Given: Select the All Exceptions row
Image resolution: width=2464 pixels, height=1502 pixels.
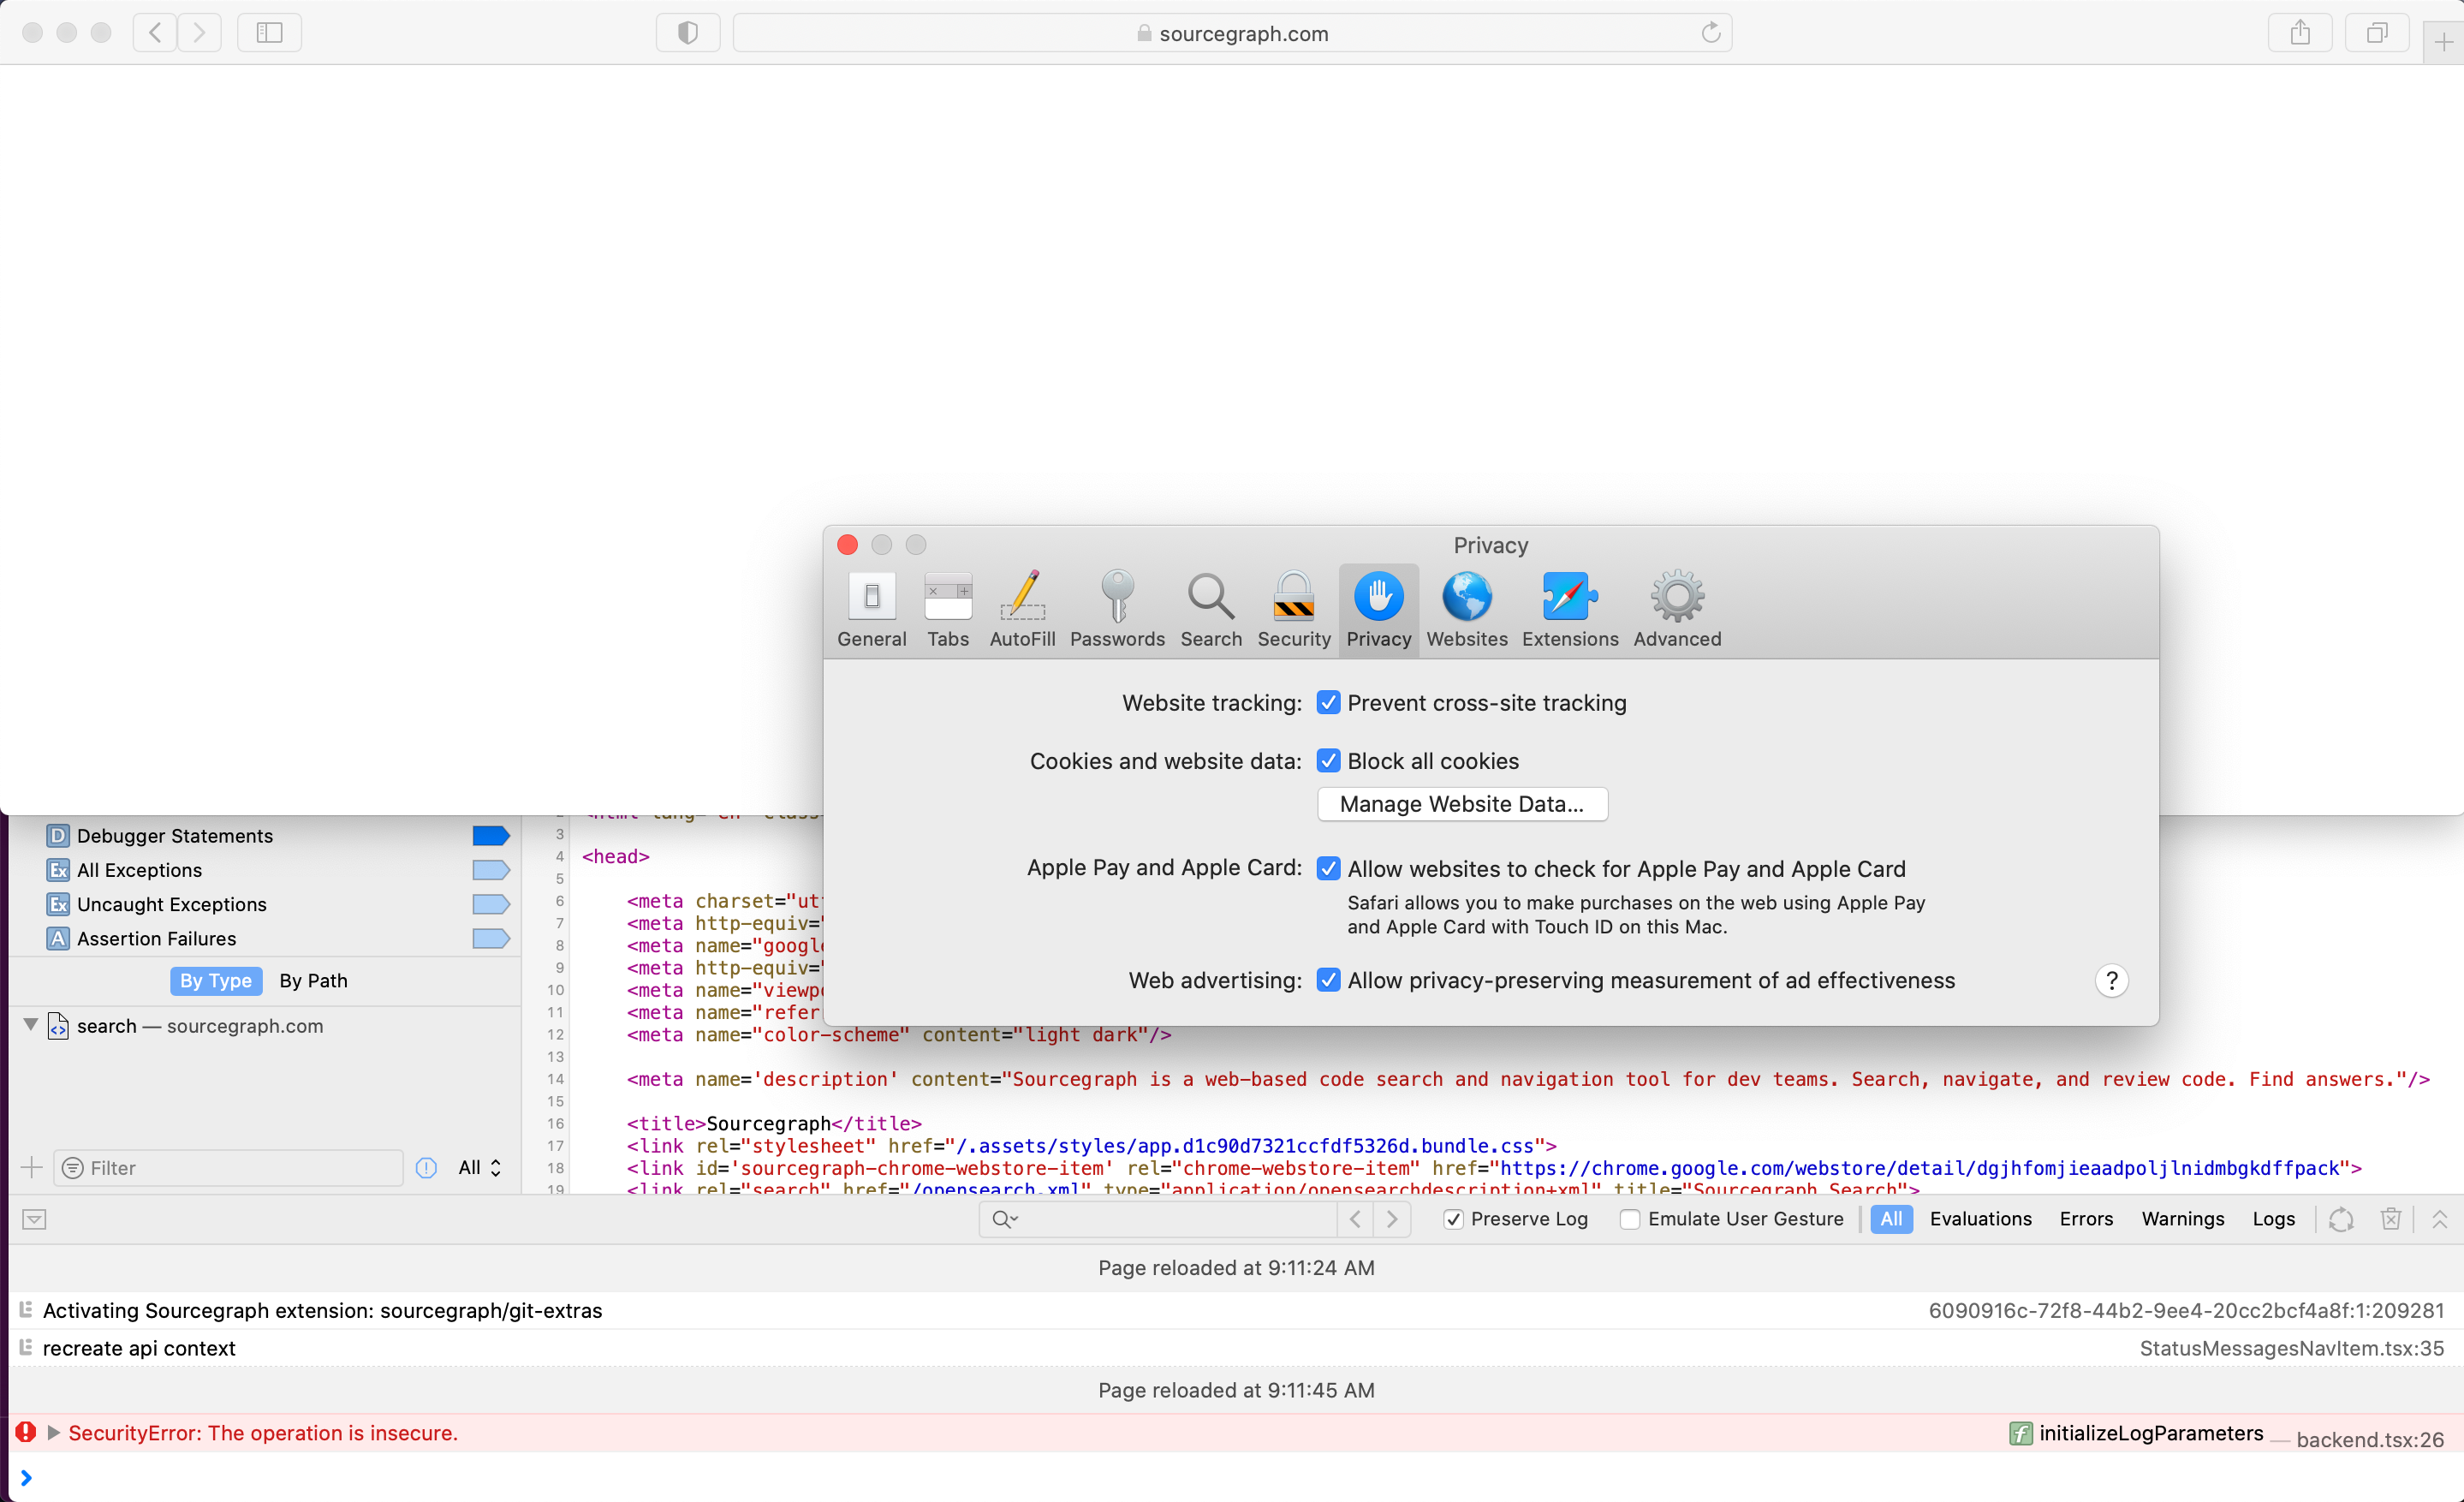Looking at the screenshot, I should pyautogui.click(x=265, y=869).
